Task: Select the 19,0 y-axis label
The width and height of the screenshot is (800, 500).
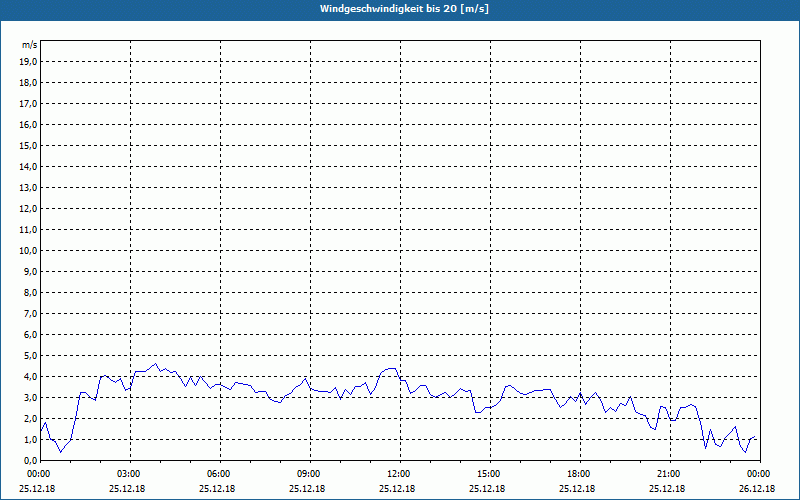Action: click(x=29, y=62)
